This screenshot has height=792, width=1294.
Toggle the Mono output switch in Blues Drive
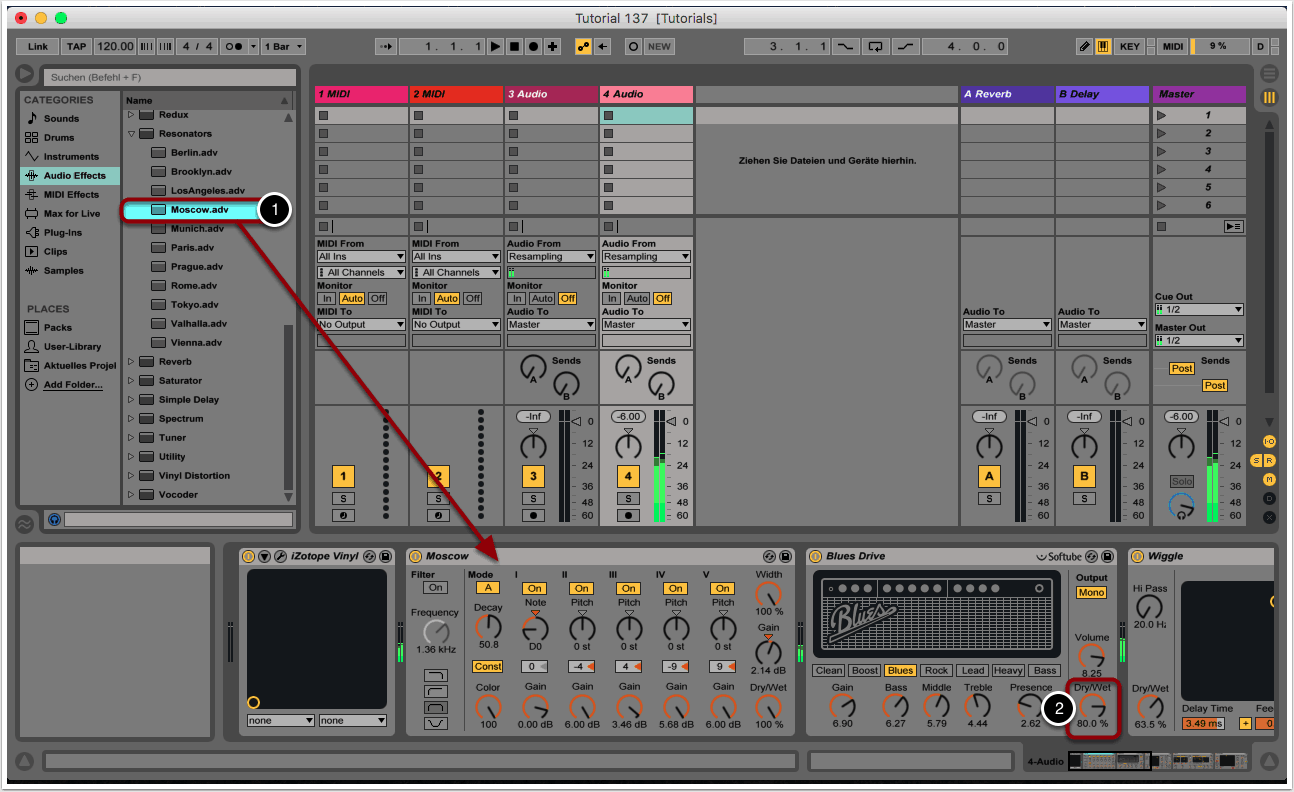pyautogui.click(x=1091, y=593)
